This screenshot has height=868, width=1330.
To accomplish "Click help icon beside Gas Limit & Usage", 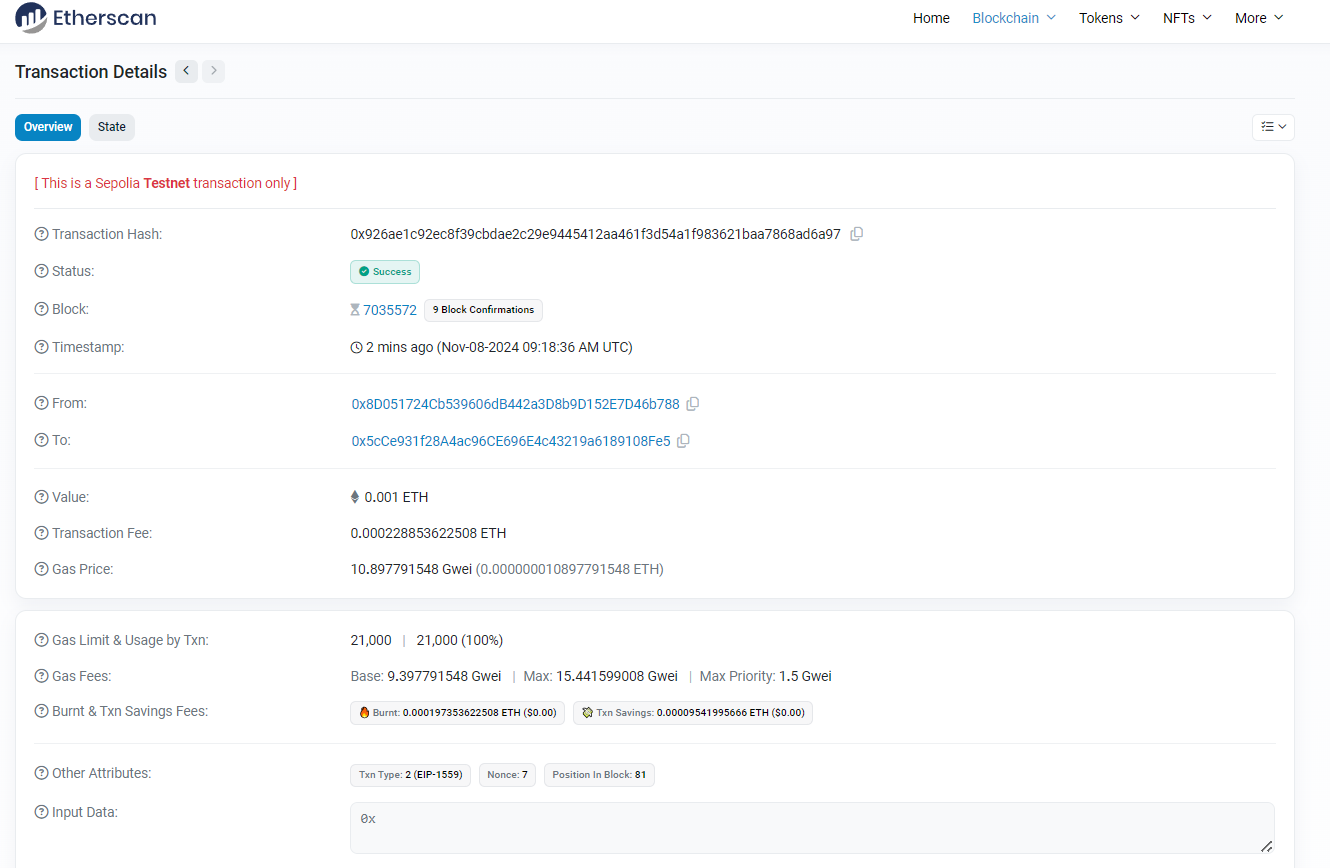I will click(41, 640).
